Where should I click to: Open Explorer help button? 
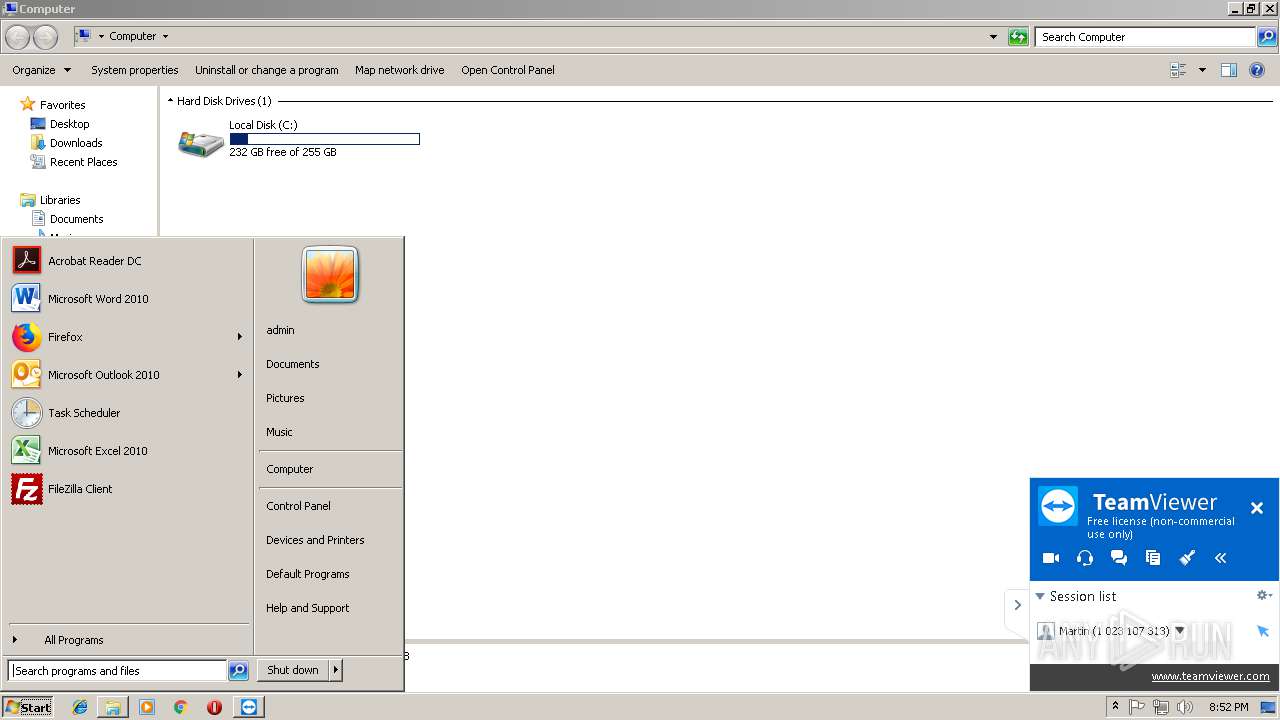tap(1258, 70)
